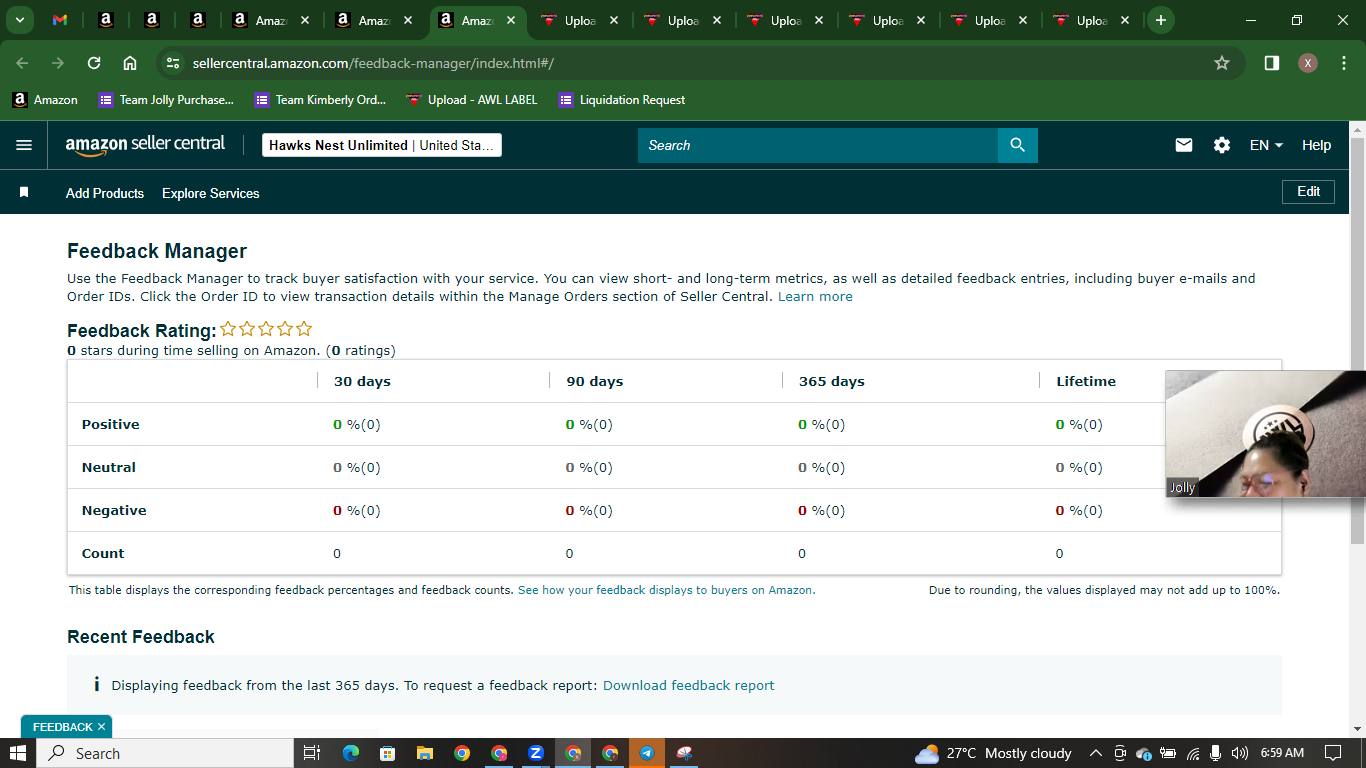Image resolution: width=1366 pixels, height=768 pixels.
Task: Click the 'Positive' row label
Action: 111,424
